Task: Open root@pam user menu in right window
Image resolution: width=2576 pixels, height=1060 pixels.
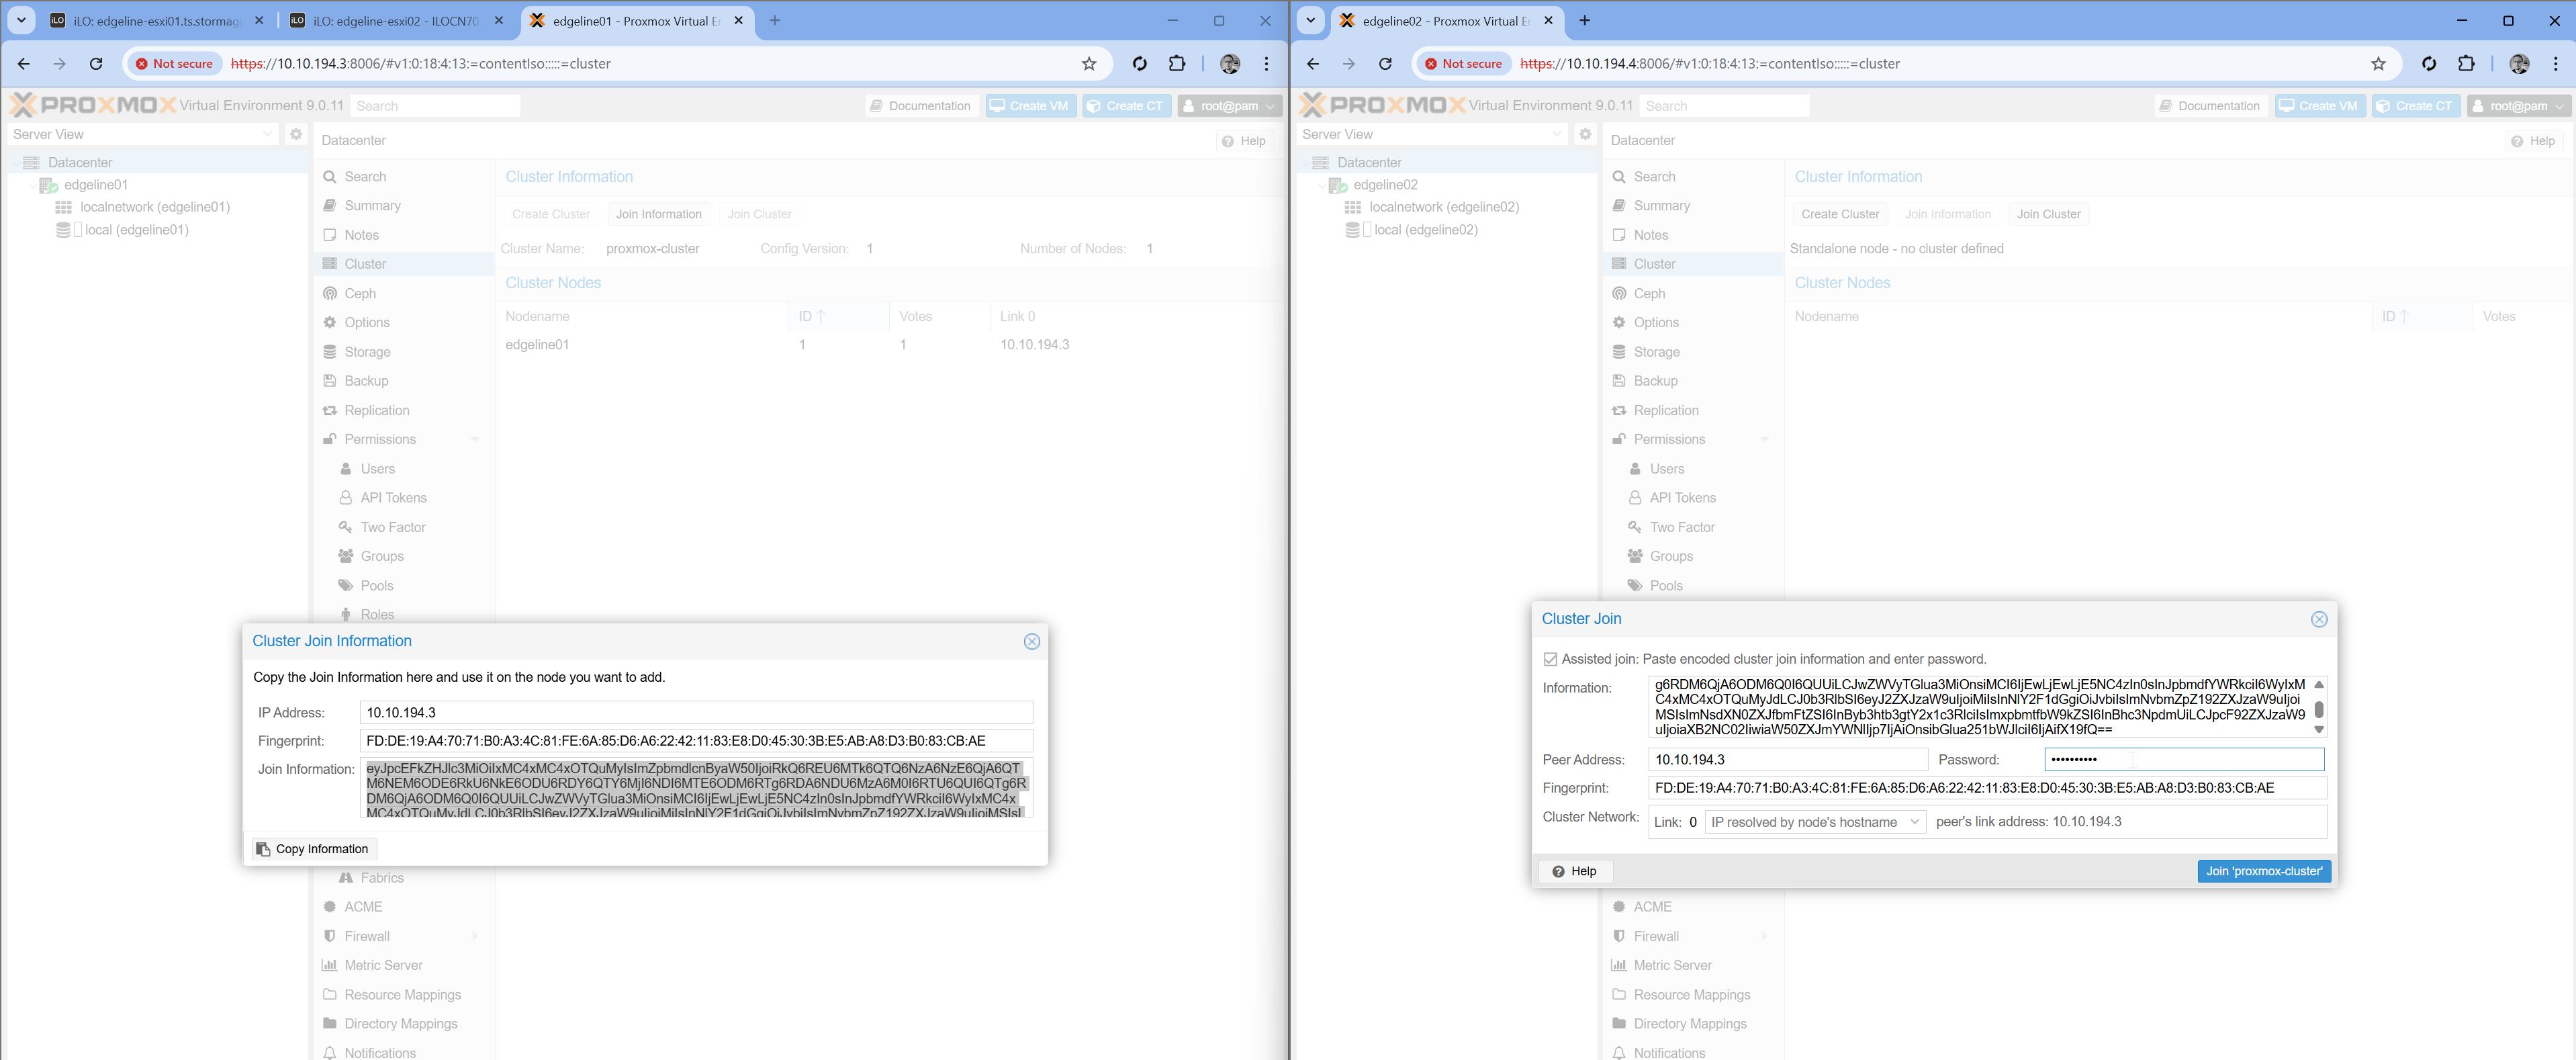Action: click(x=2518, y=106)
